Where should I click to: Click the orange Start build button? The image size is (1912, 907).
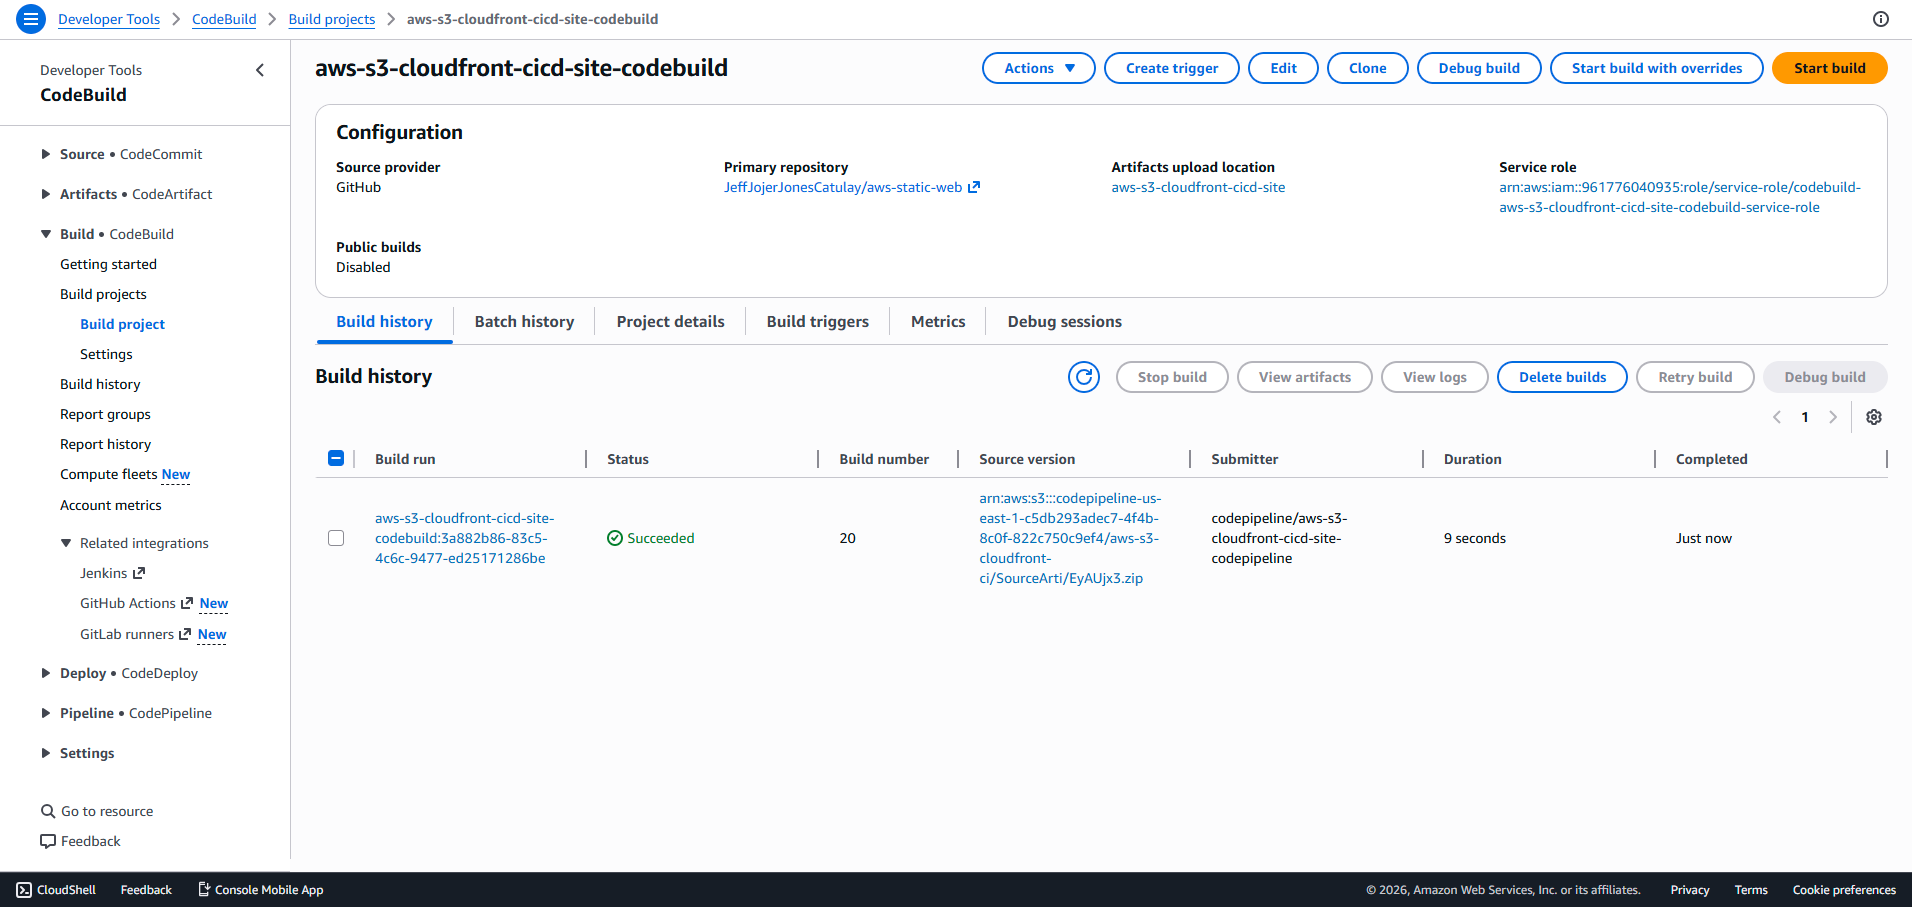tap(1829, 68)
